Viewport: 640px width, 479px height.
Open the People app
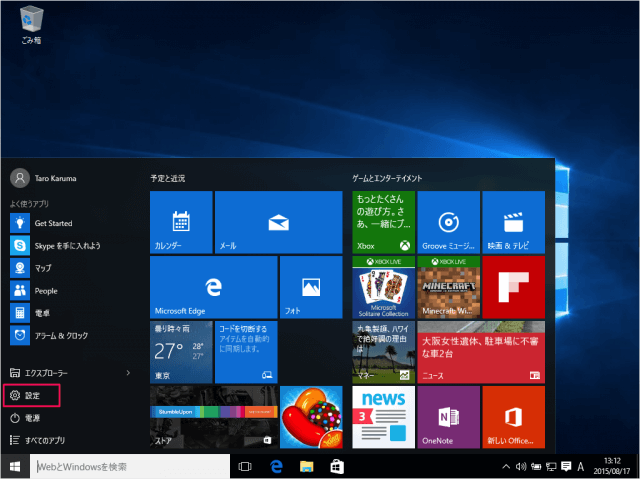pyautogui.click(x=34, y=291)
